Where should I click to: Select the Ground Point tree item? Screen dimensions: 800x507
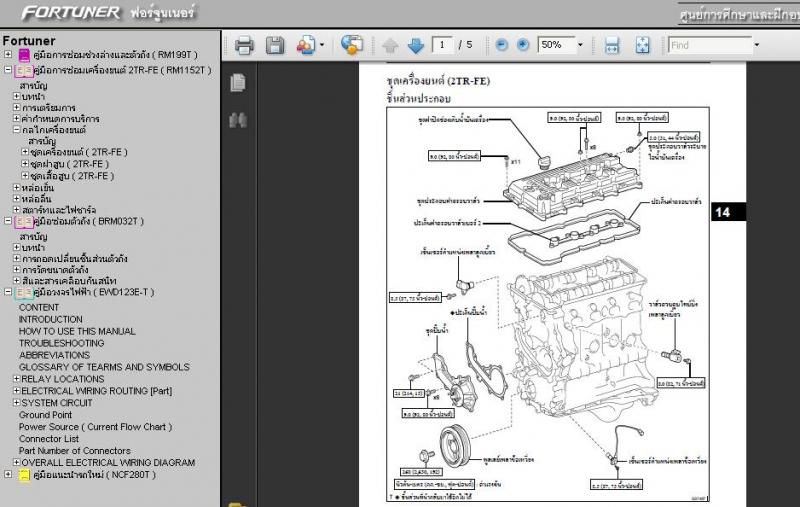pyautogui.click(x=45, y=415)
